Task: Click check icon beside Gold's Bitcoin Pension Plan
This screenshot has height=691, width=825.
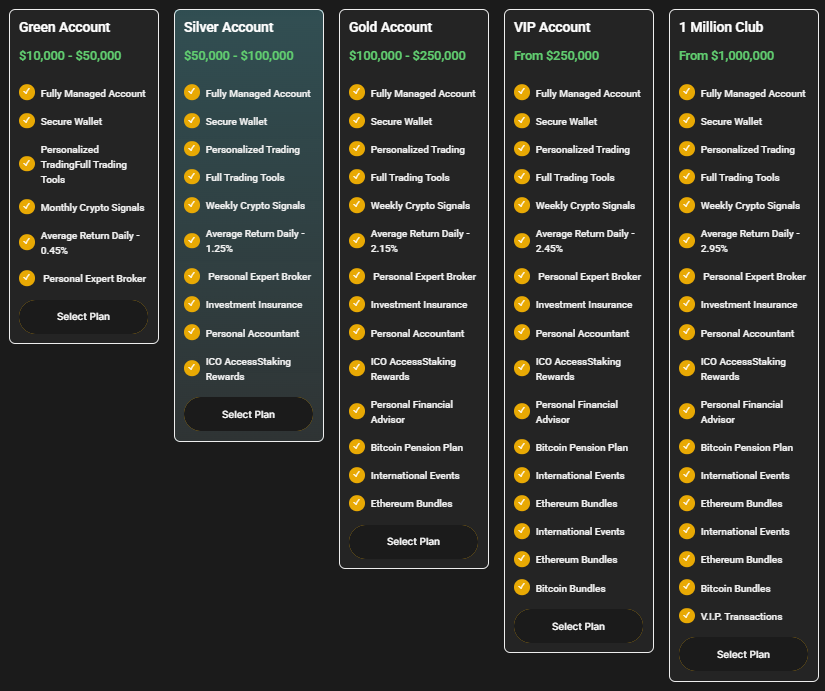Action: [x=357, y=447]
